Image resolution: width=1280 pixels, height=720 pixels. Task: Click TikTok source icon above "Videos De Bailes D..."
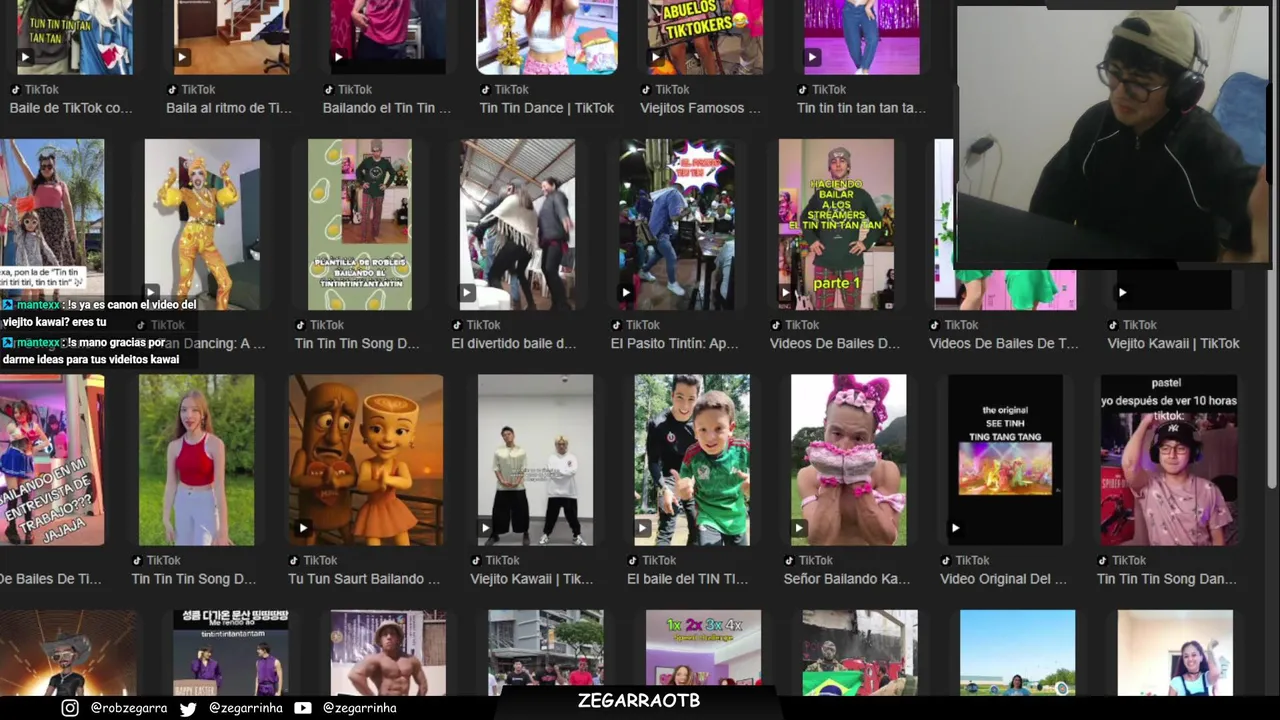pyautogui.click(x=775, y=325)
